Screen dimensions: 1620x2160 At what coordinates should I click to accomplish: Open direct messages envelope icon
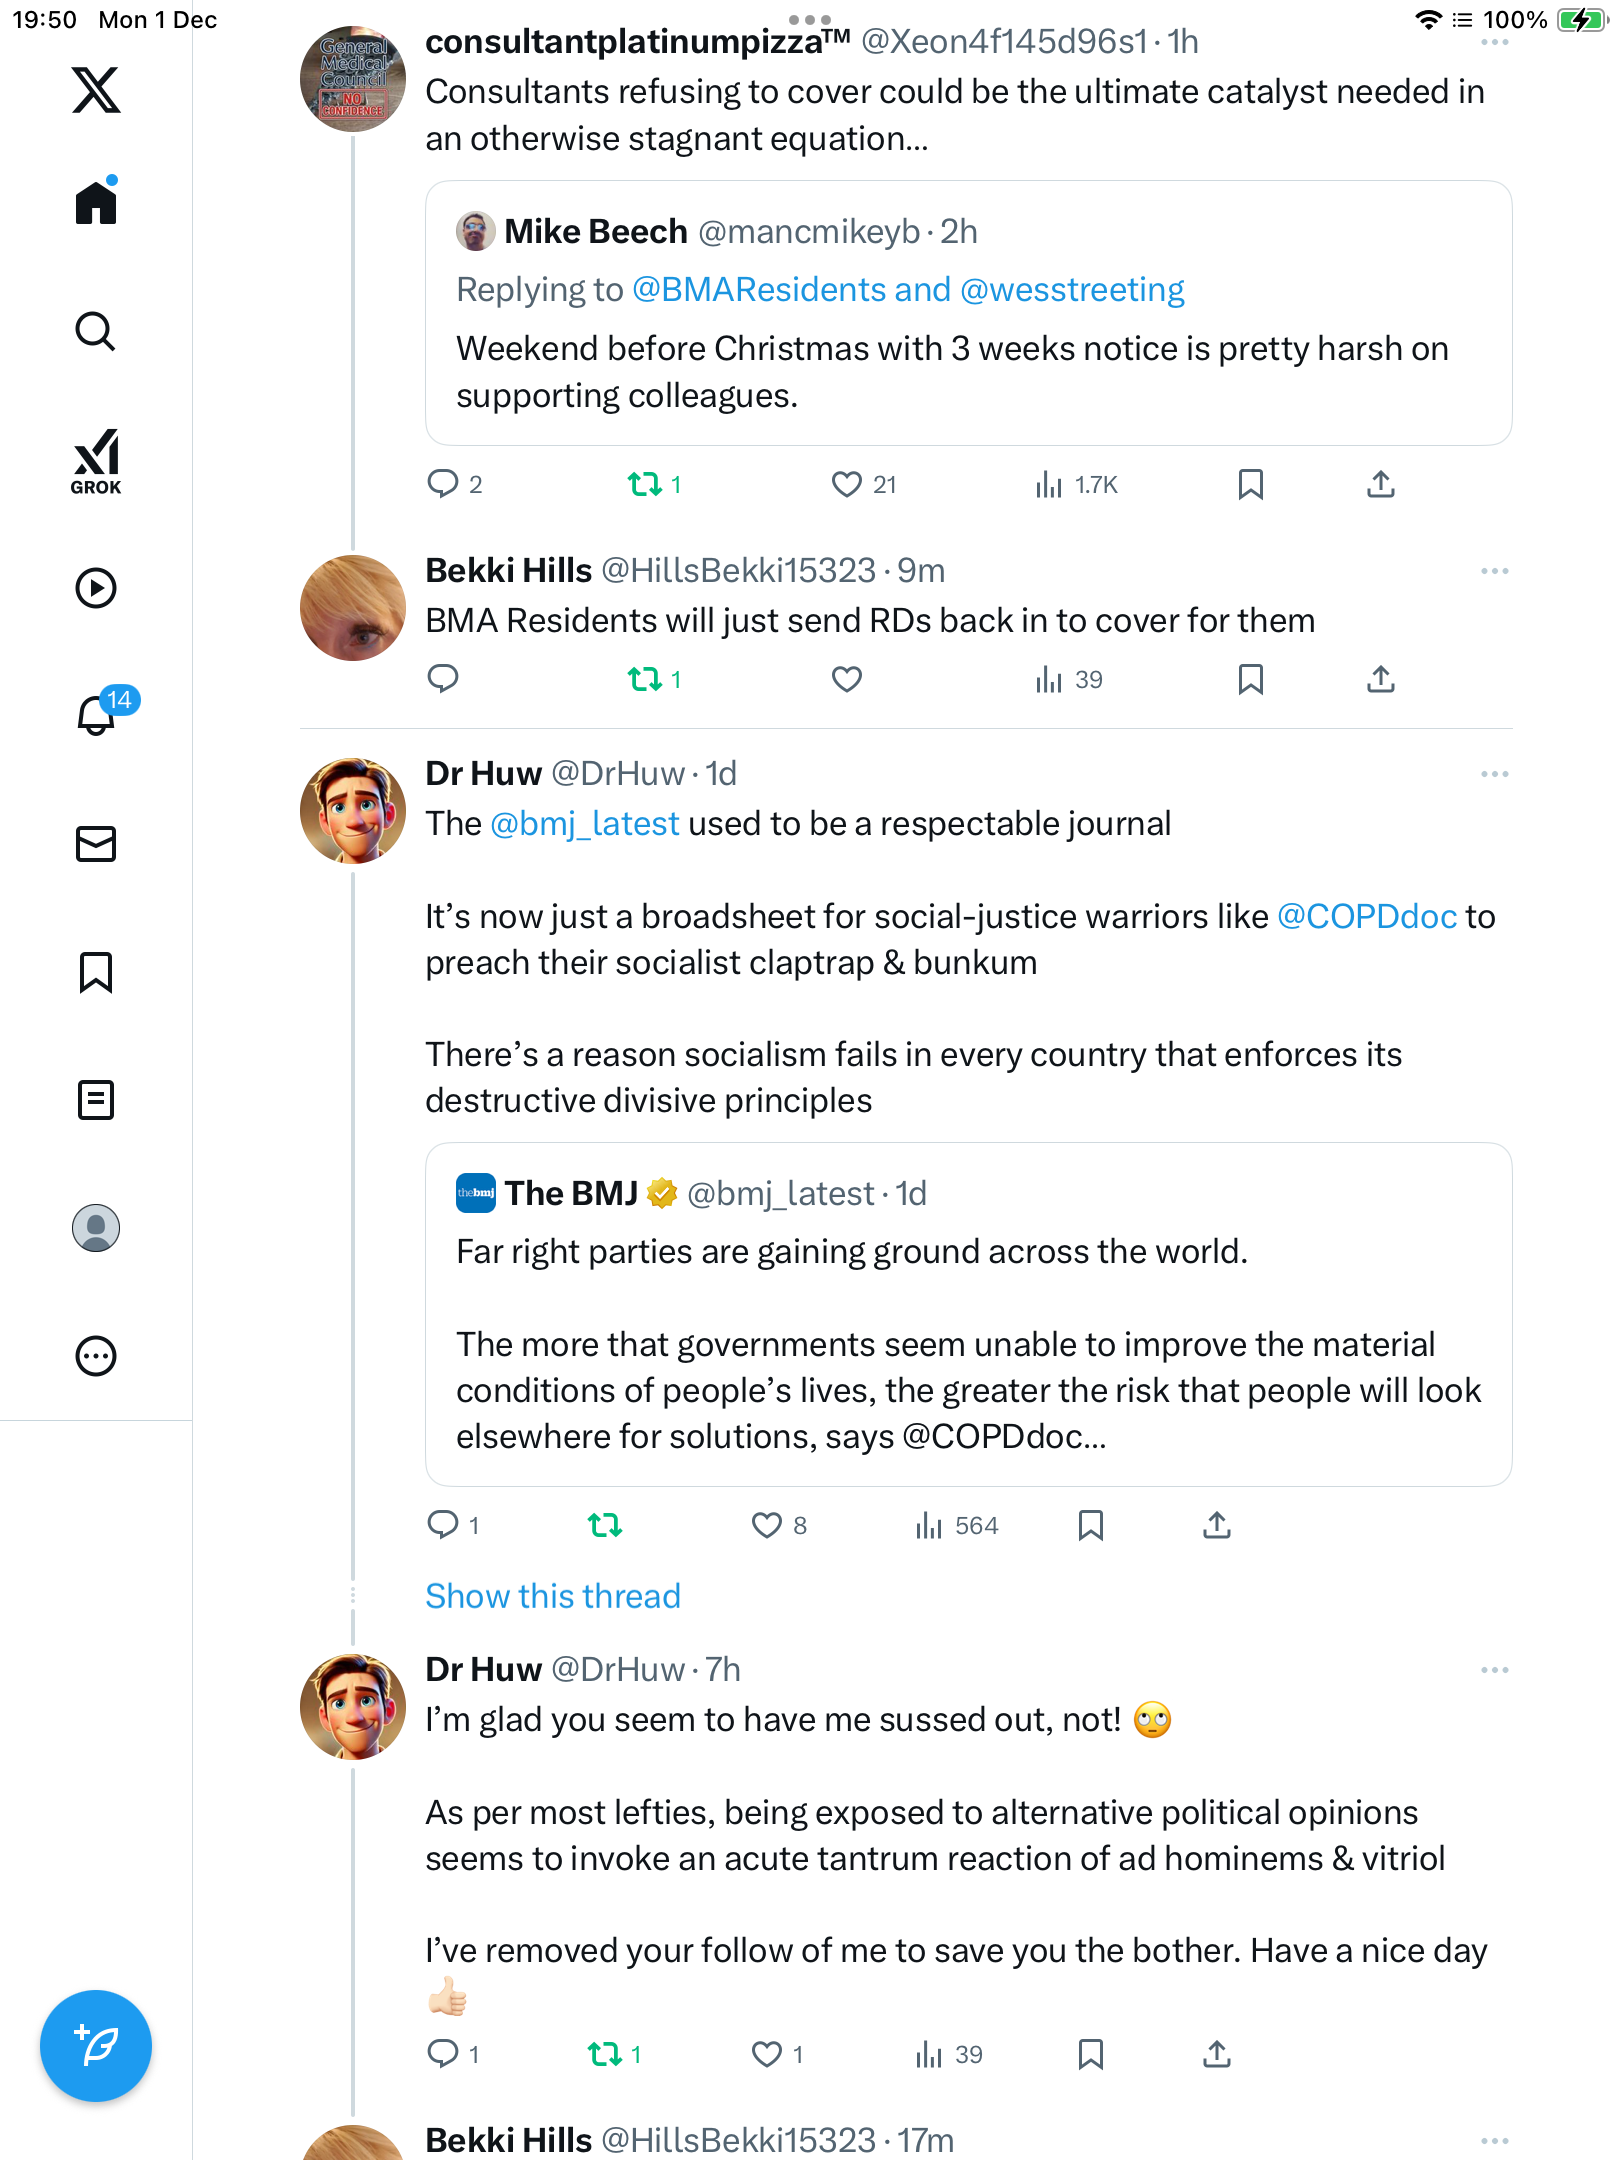click(x=96, y=844)
